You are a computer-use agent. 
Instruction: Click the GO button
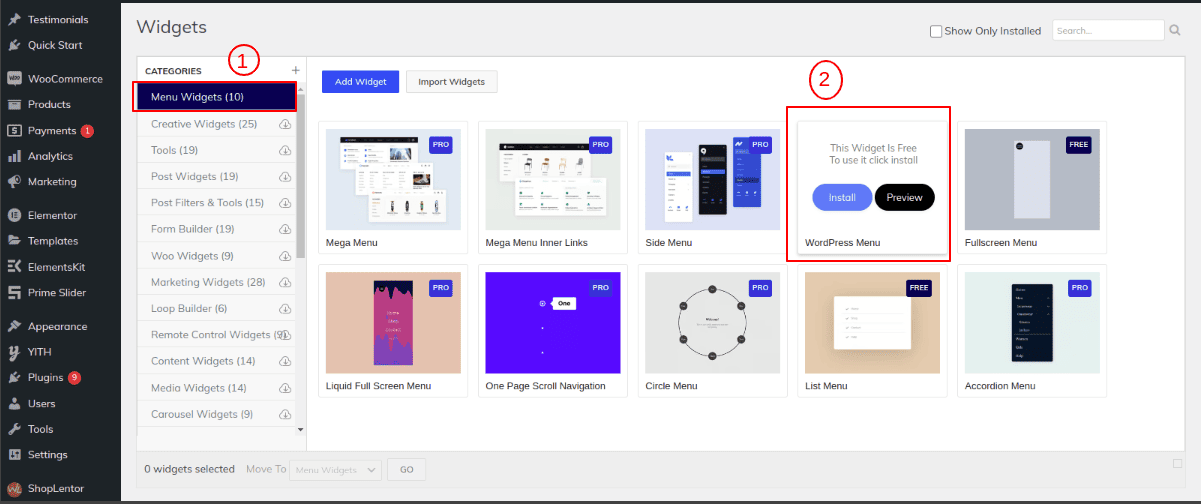click(x=406, y=469)
